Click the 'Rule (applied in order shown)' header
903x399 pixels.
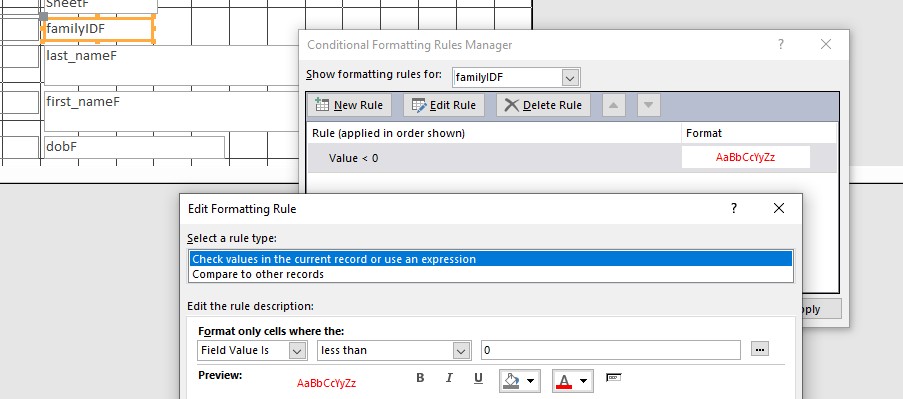(388, 133)
